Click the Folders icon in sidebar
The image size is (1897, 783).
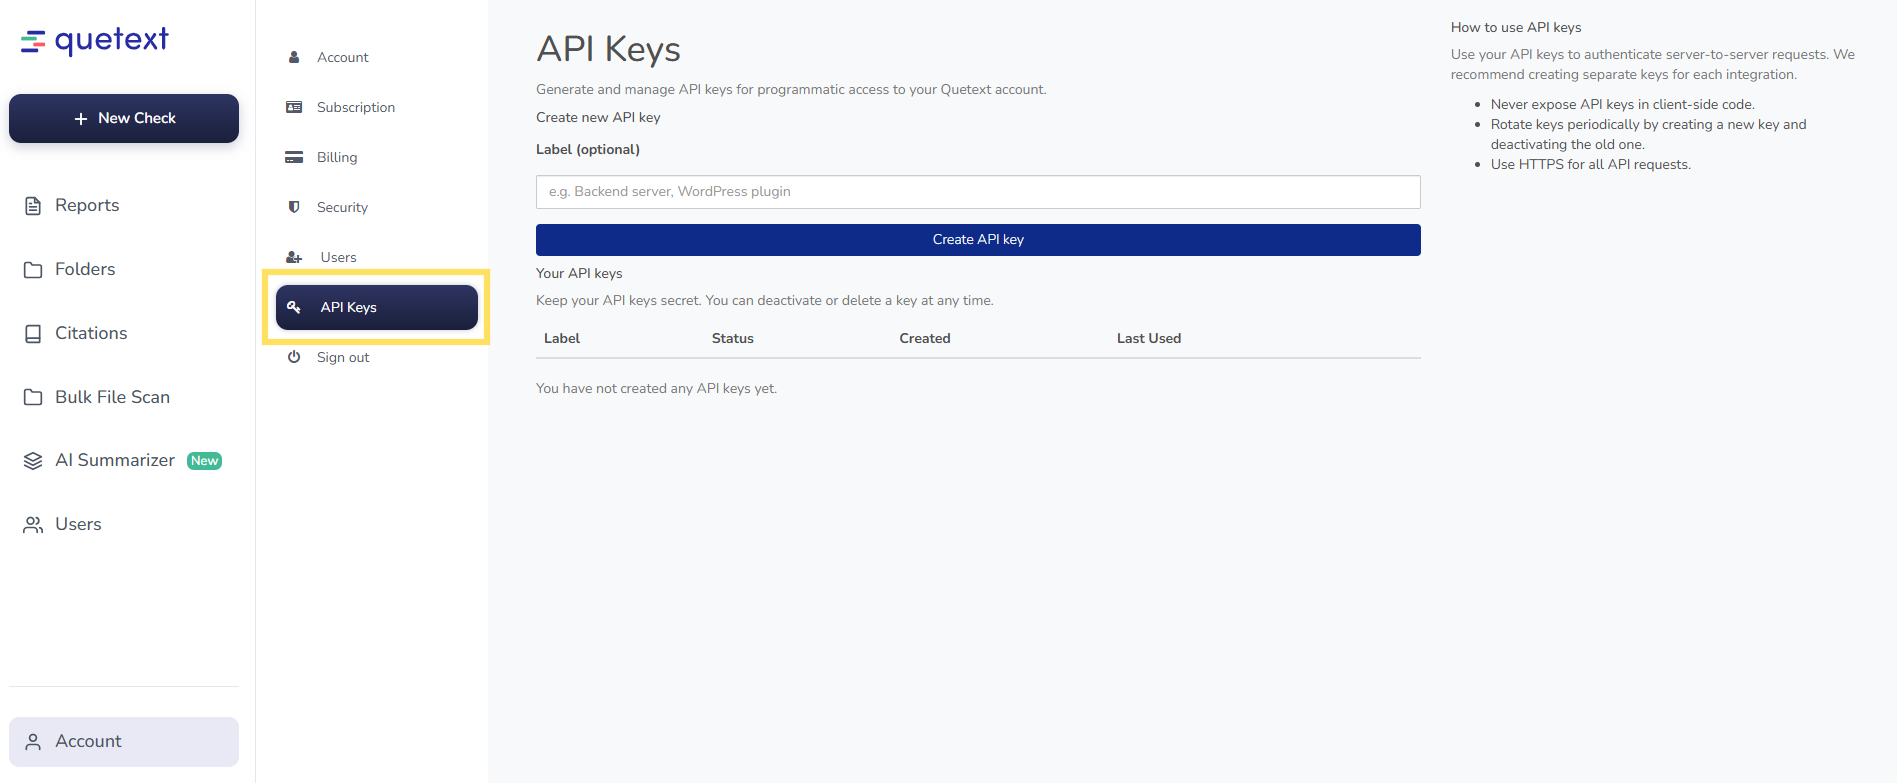coord(33,270)
